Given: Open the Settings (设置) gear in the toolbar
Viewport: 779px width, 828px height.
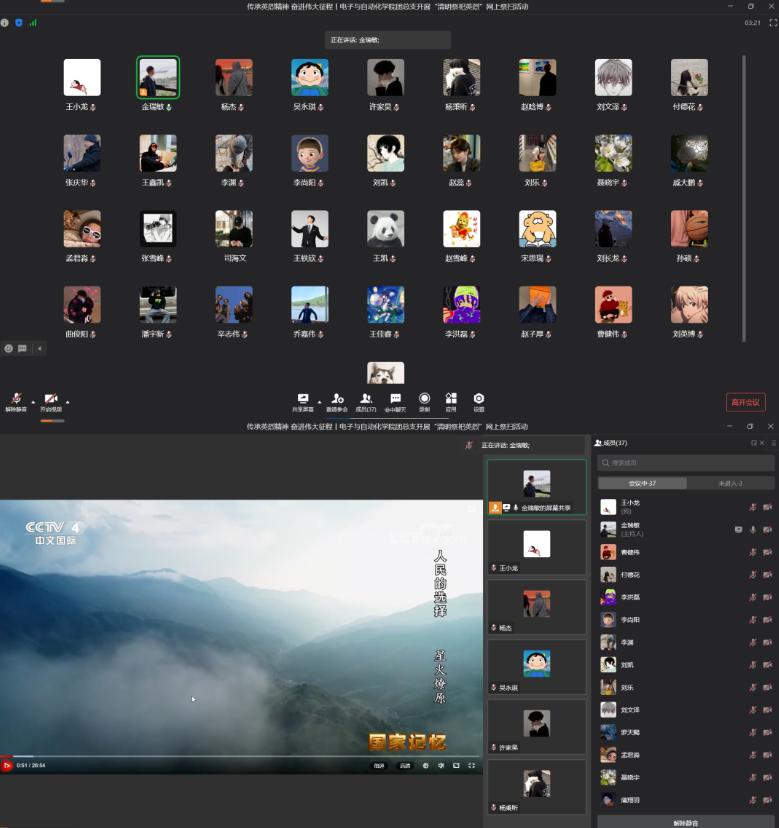Looking at the screenshot, I should point(479,398).
